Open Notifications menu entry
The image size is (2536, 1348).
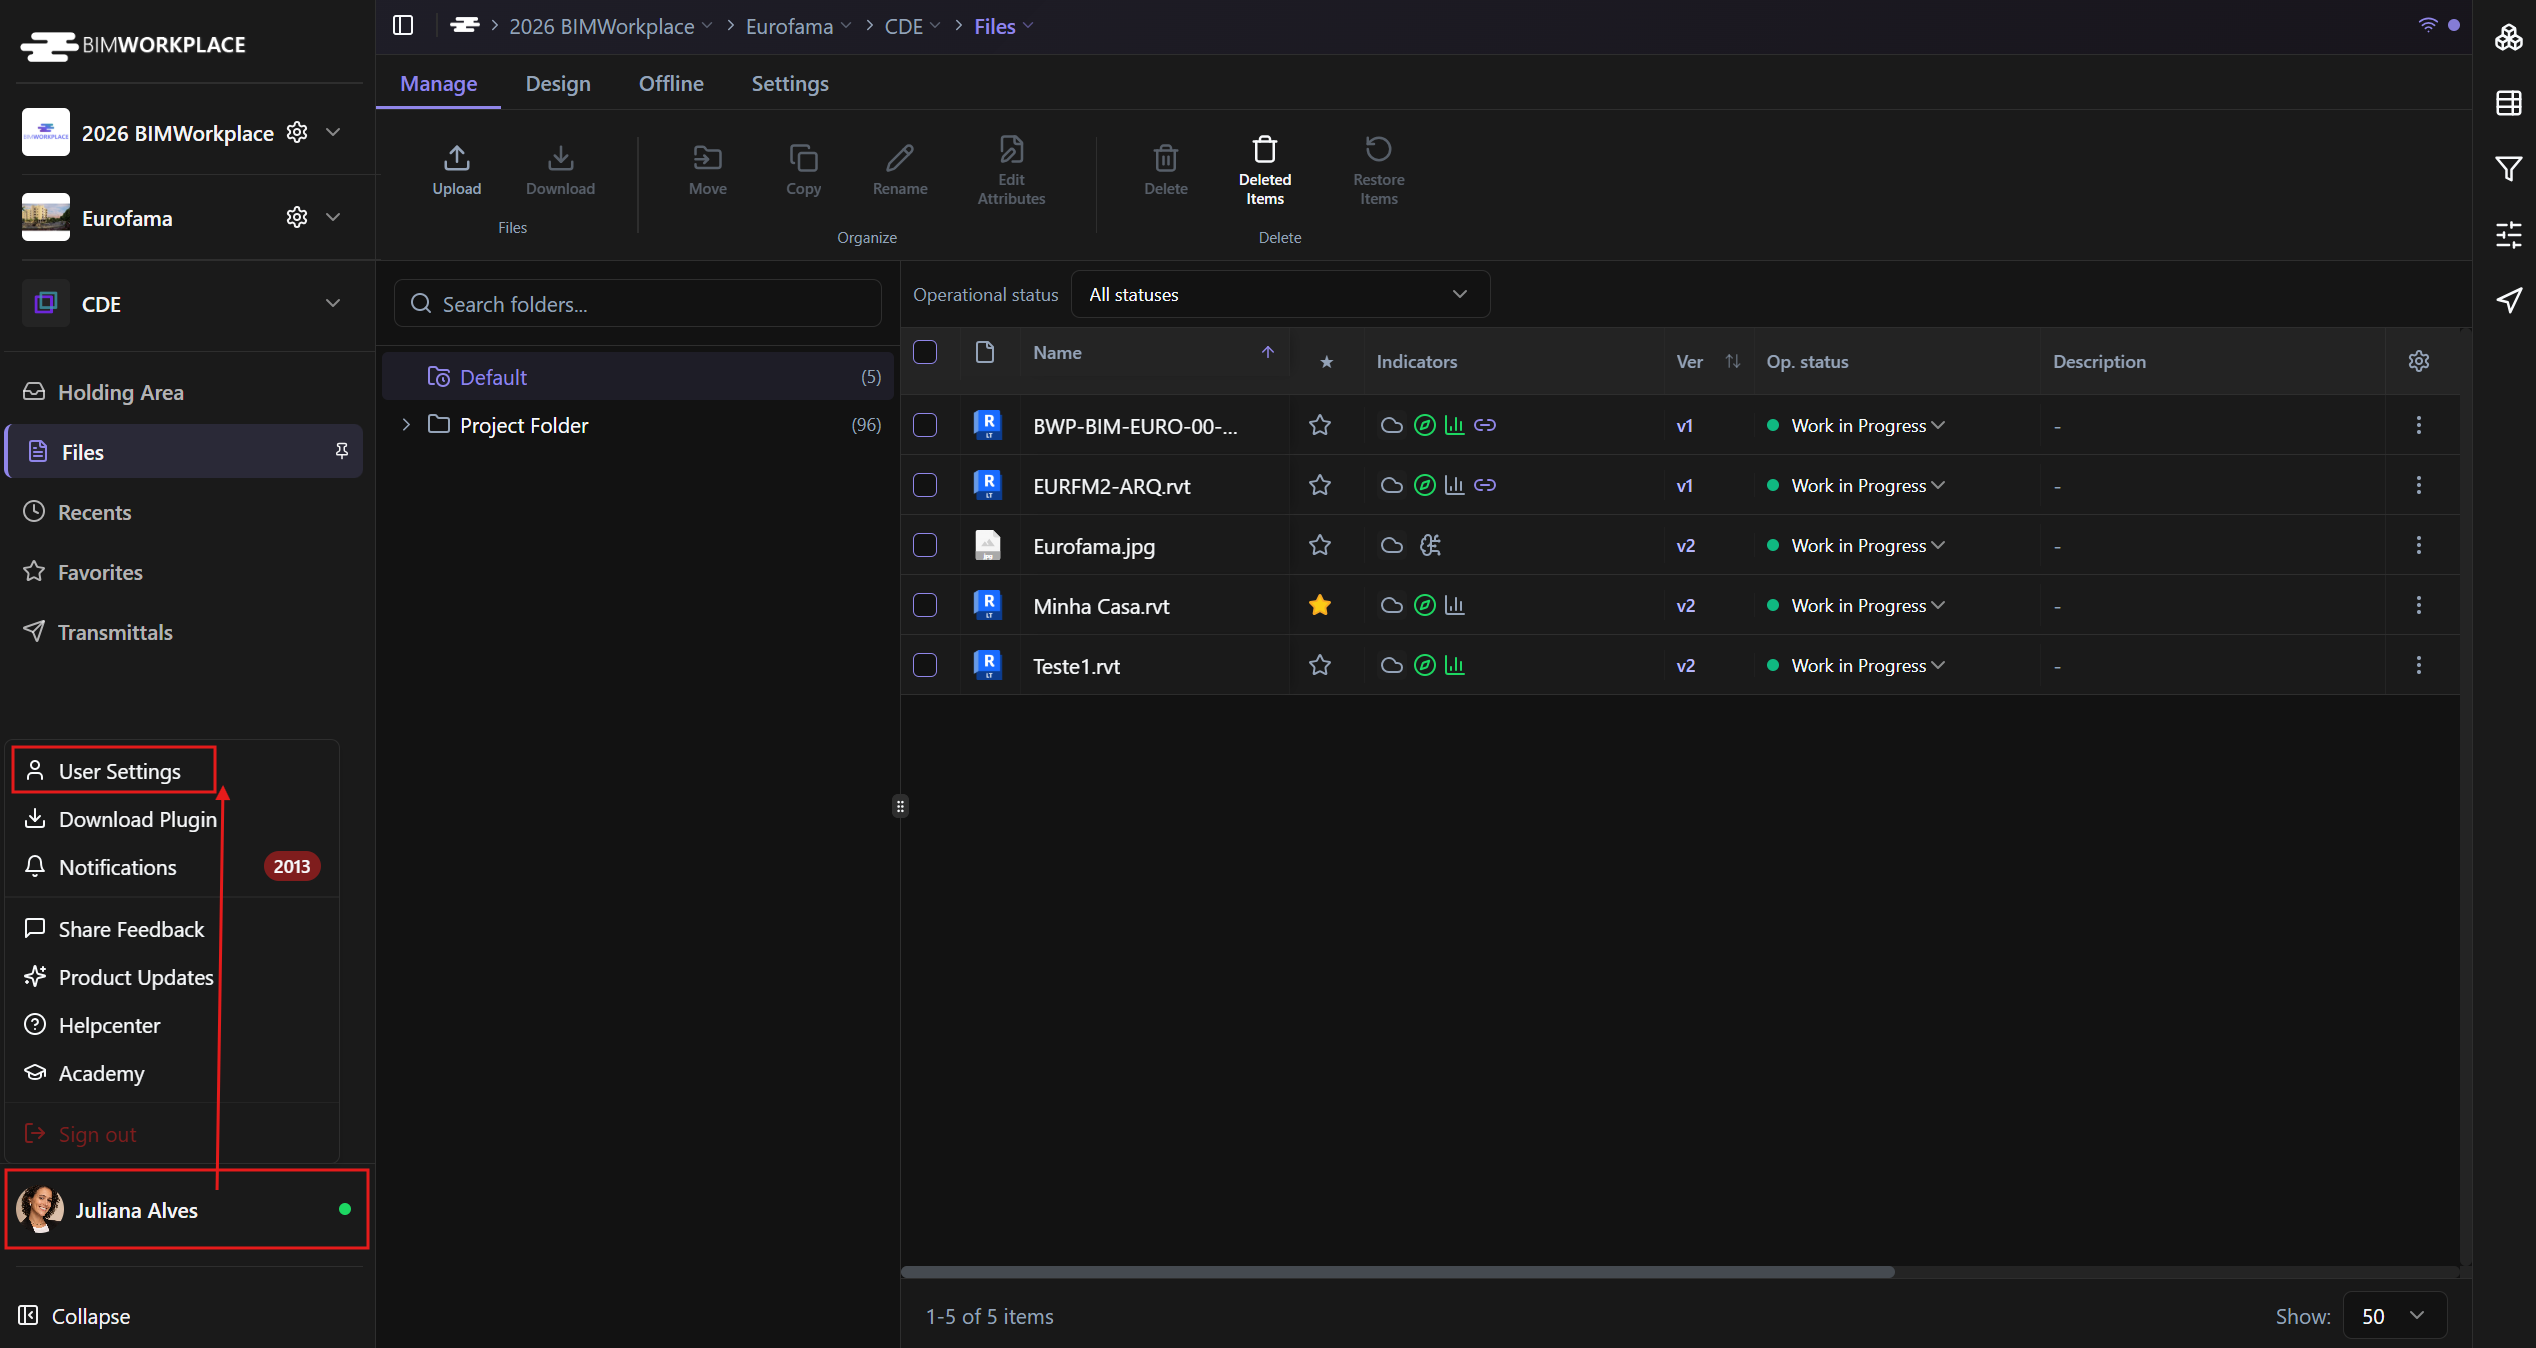point(172,867)
